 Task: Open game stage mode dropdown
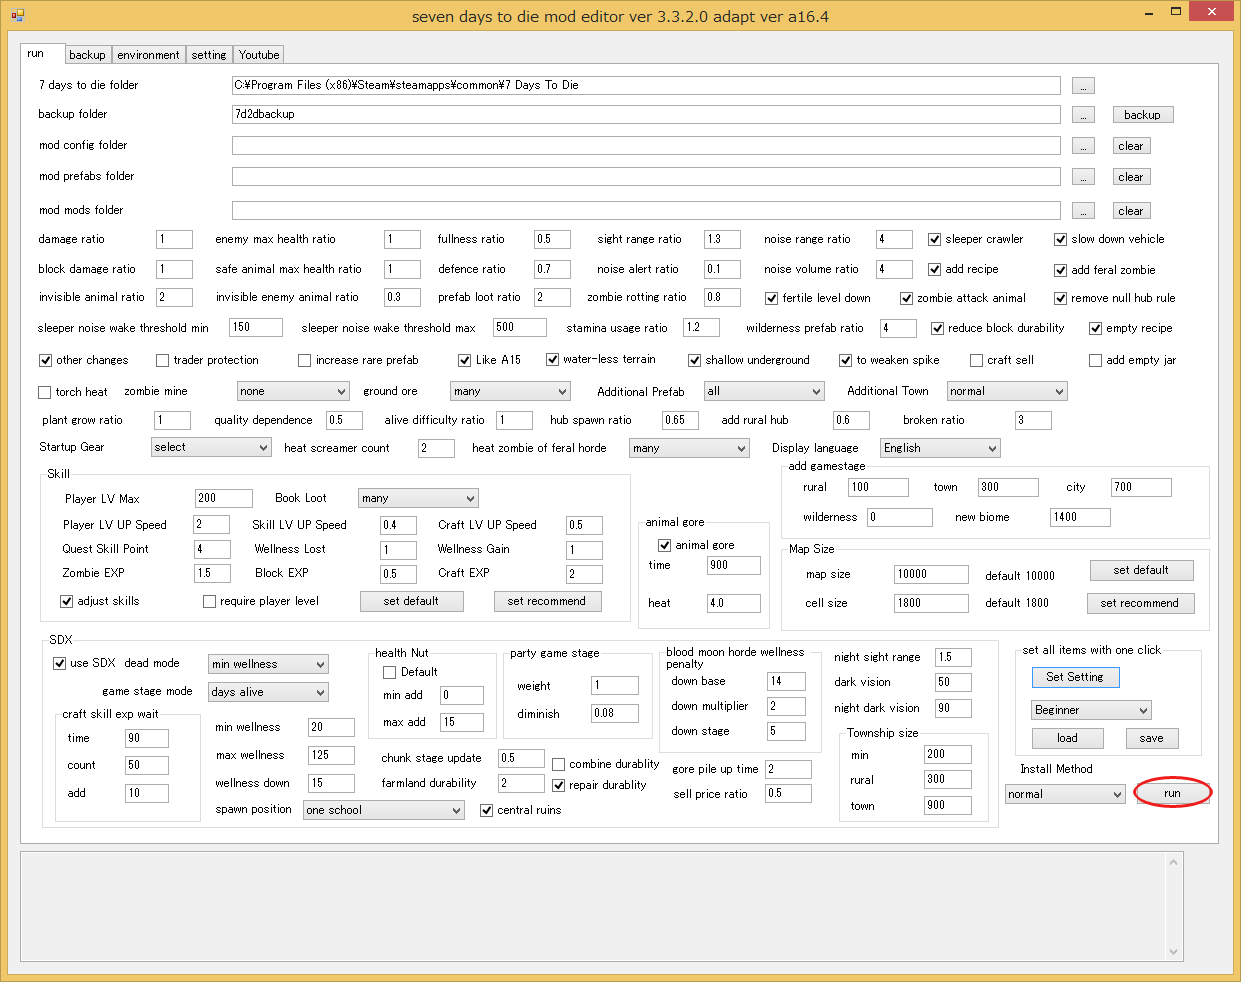(268, 692)
